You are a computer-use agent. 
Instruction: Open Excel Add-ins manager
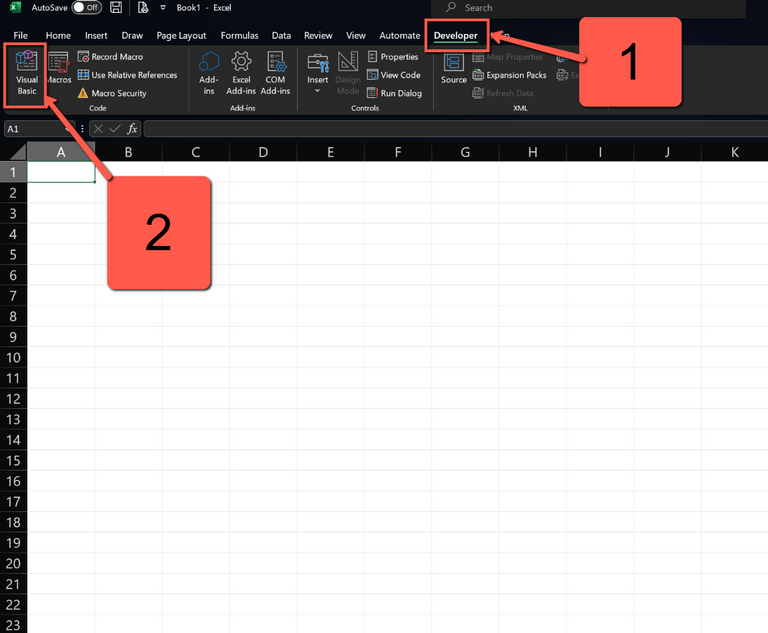(x=241, y=73)
